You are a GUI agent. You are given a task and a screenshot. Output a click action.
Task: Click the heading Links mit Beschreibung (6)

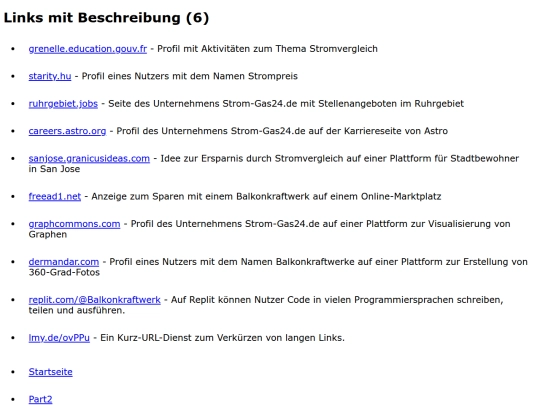point(106,18)
